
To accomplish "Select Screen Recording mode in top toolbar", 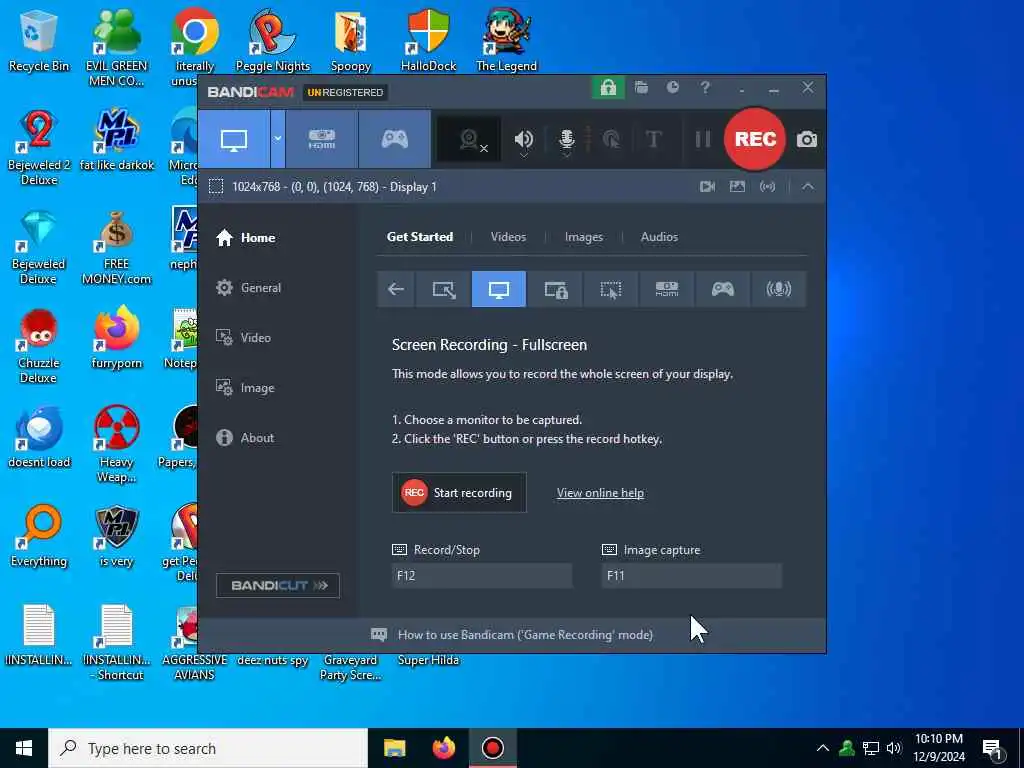I will coord(234,139).
